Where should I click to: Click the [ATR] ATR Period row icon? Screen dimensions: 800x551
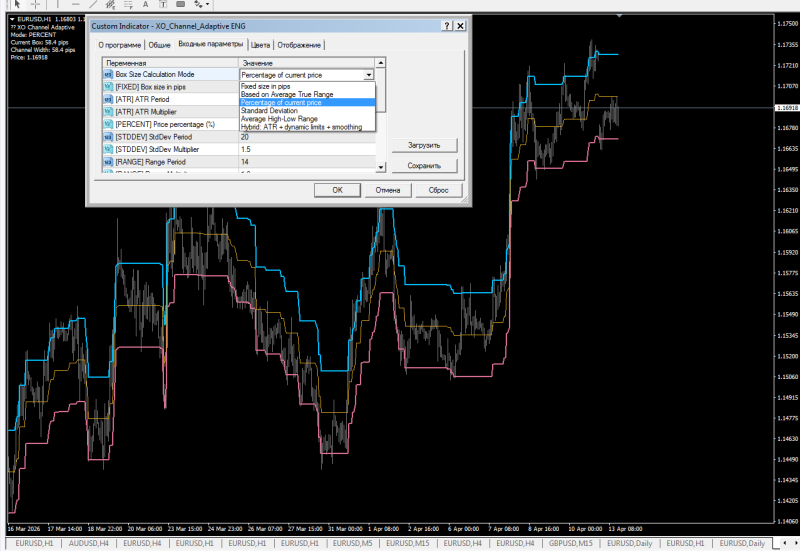pyautogui.click(x=108, y=99)
